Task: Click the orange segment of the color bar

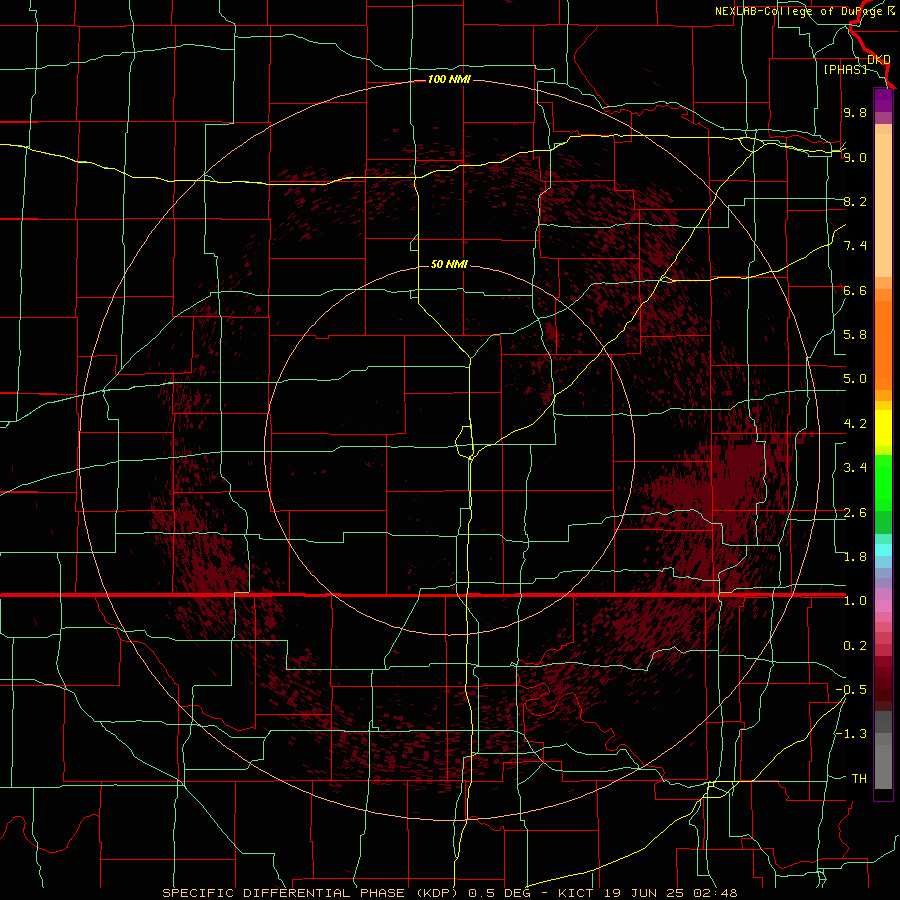Action: [883, 346]
